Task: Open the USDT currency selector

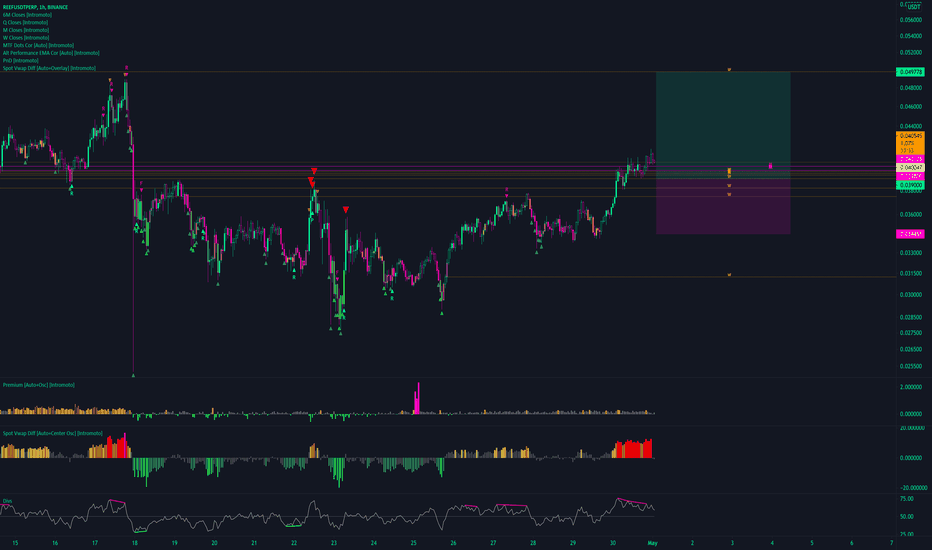Action: click(914, 7)
